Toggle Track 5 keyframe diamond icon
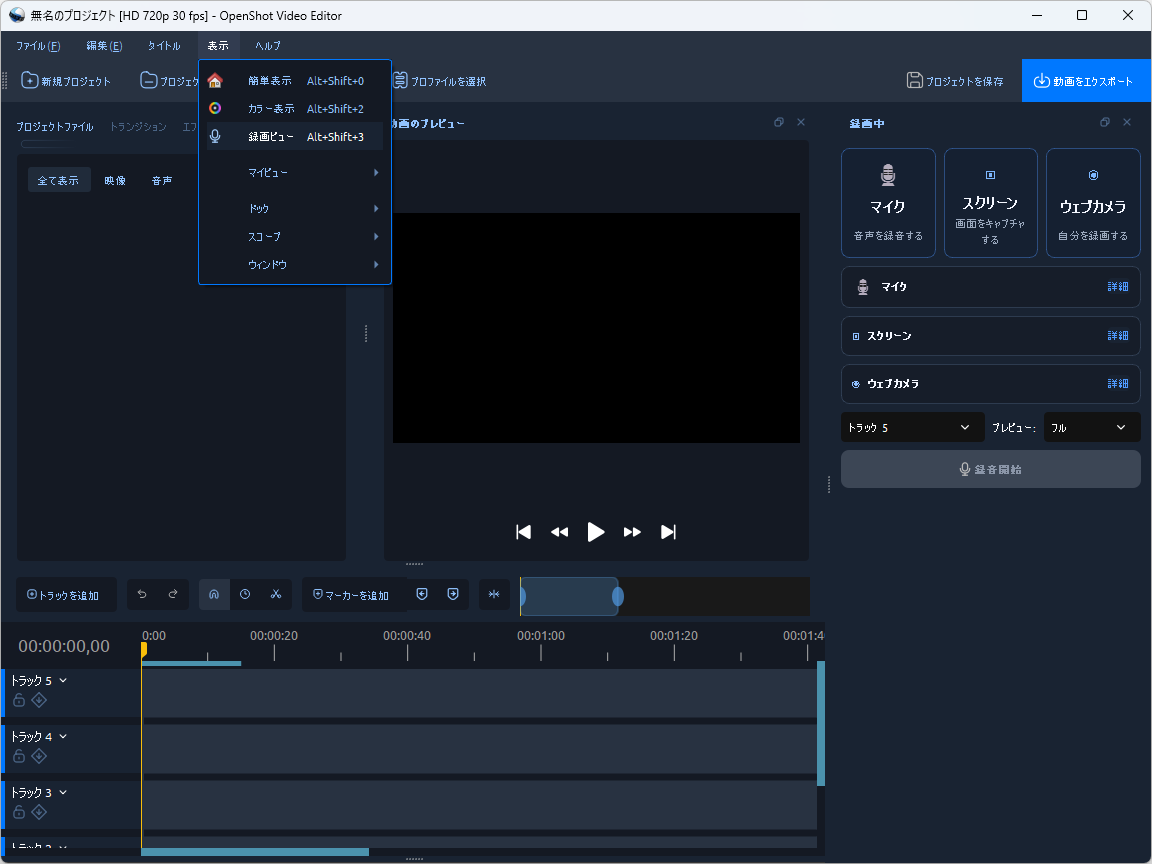Image resolution: width=1152 pixels, height=864 pixels. click(x=40, y=700)
